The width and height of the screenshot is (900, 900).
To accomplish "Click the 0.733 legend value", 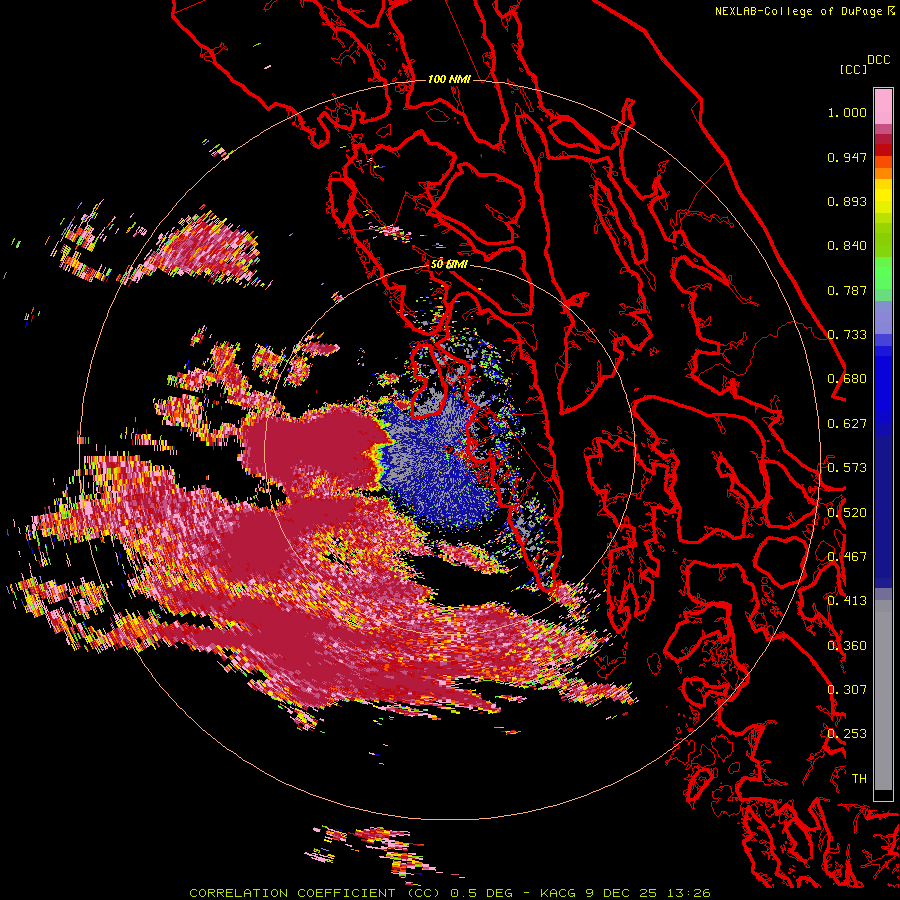I will coord(847,335).
